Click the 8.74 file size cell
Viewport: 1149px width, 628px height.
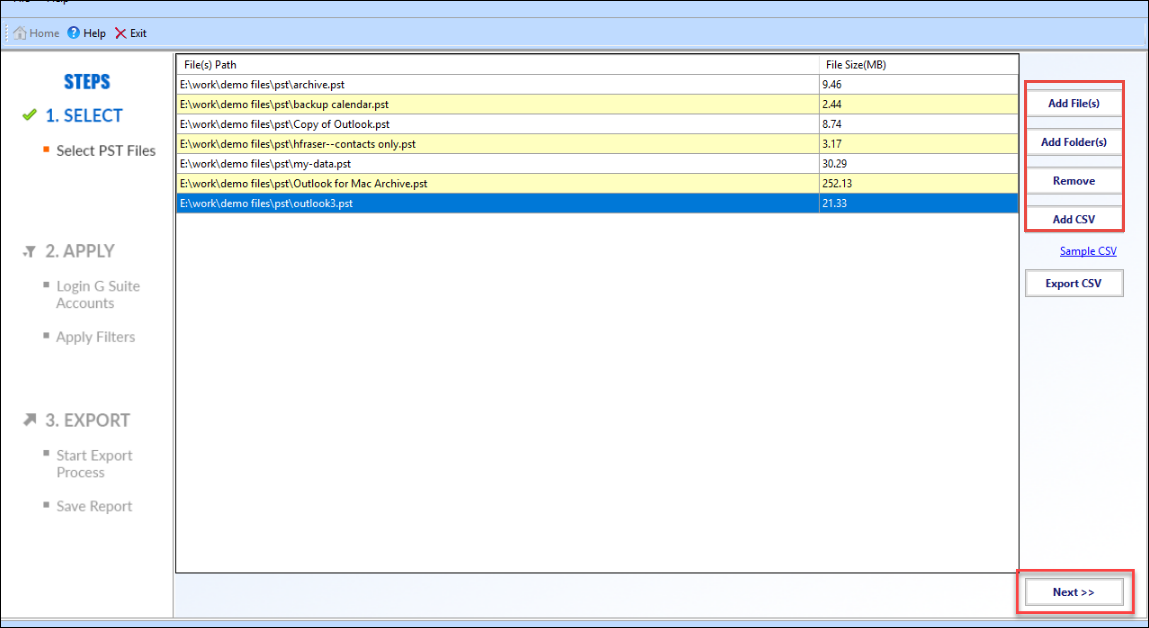point(918,124)
